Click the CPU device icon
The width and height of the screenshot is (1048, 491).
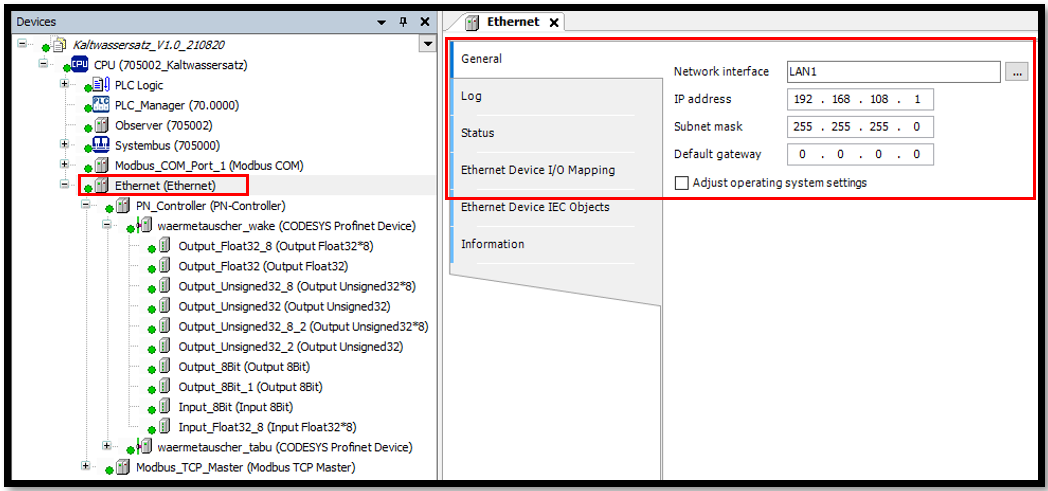pyautogui.click(x=79, y=65)
